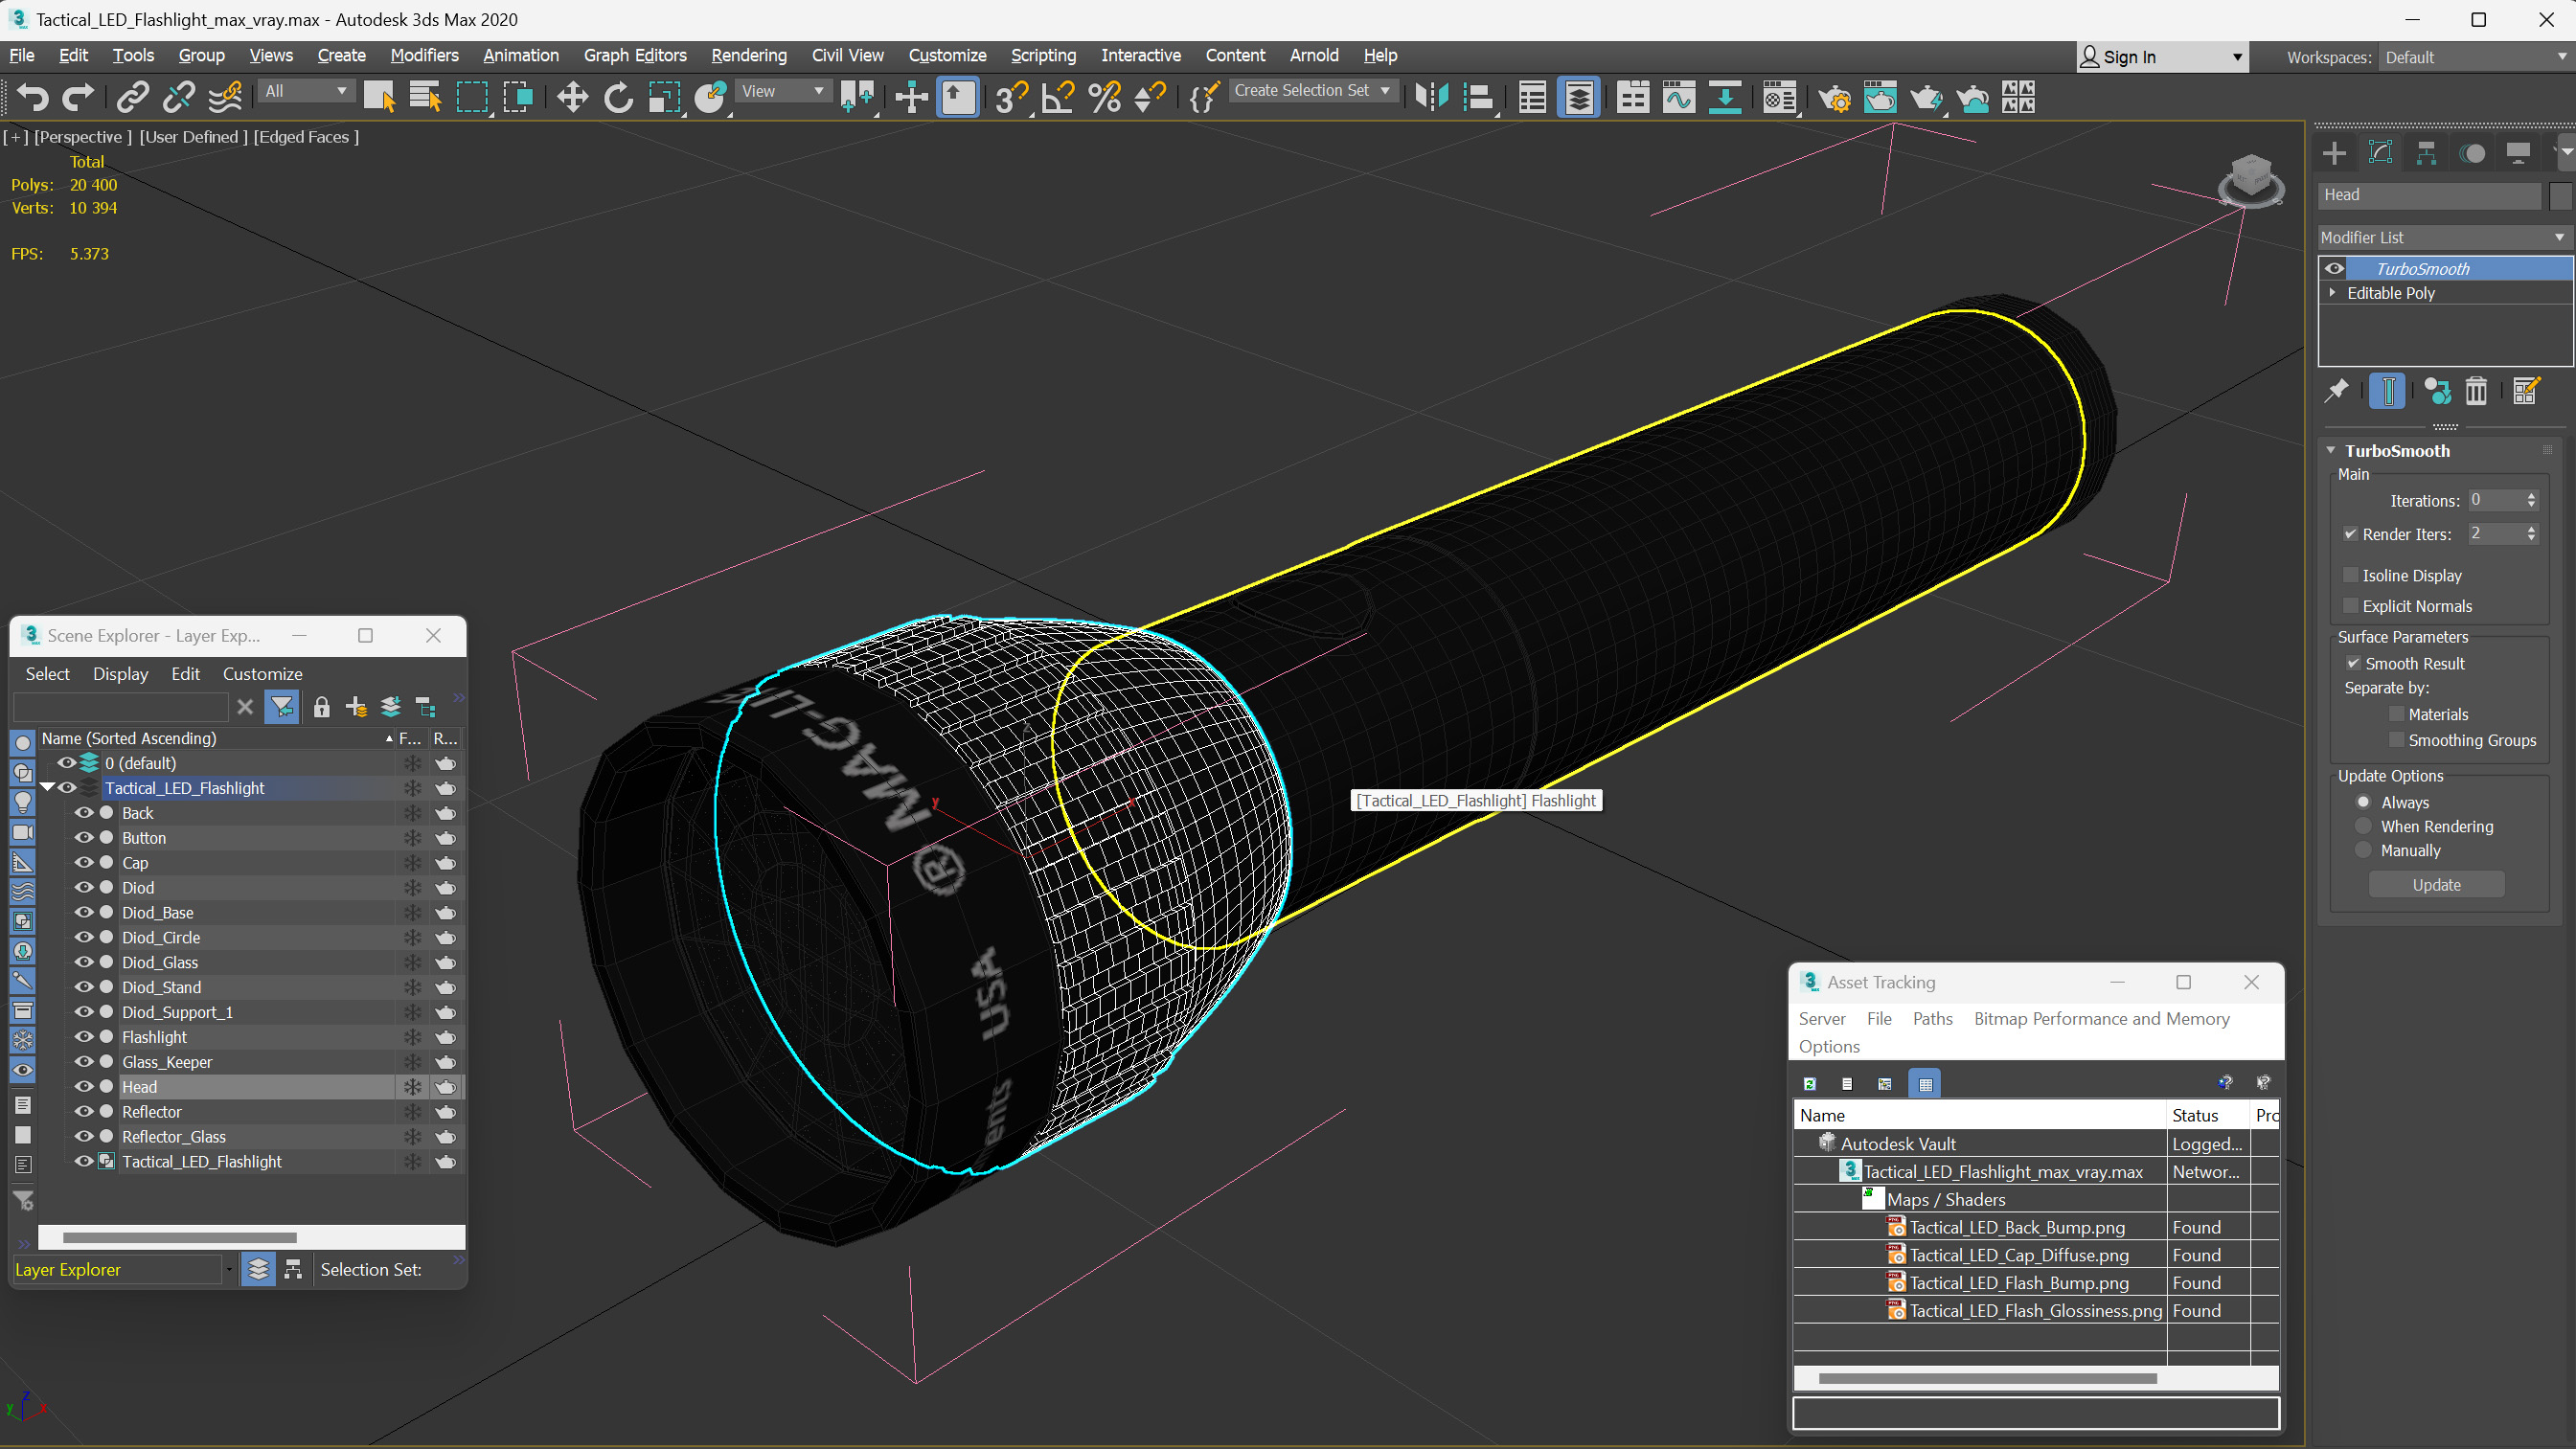Click Scene Explorer horizontal scrollbar

pyautogui.click(x=180, y=1237)
